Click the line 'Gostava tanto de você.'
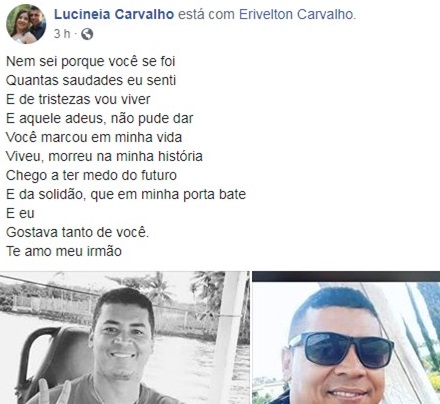440x404 pixels. point(77,232)
